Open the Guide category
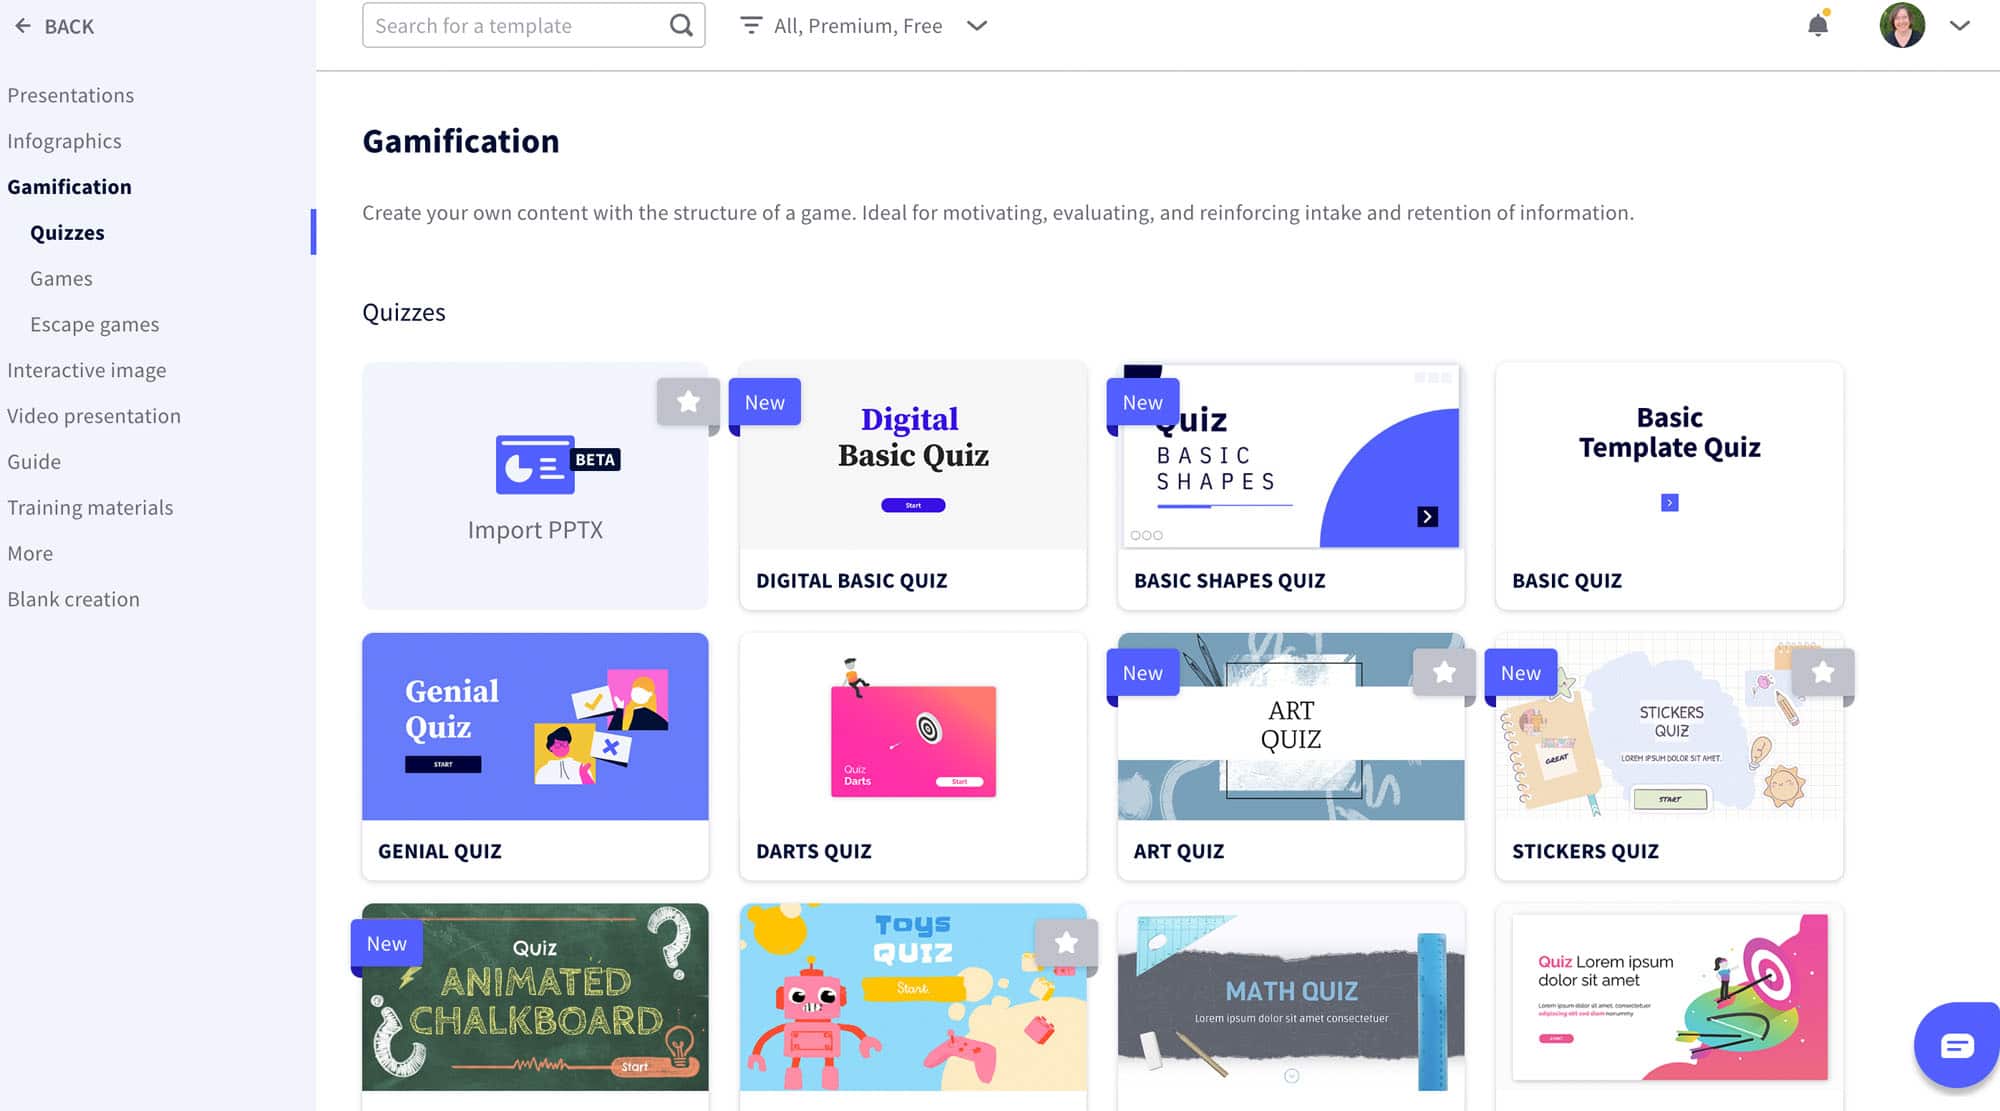2000x1111 pixels. [34, 462]
